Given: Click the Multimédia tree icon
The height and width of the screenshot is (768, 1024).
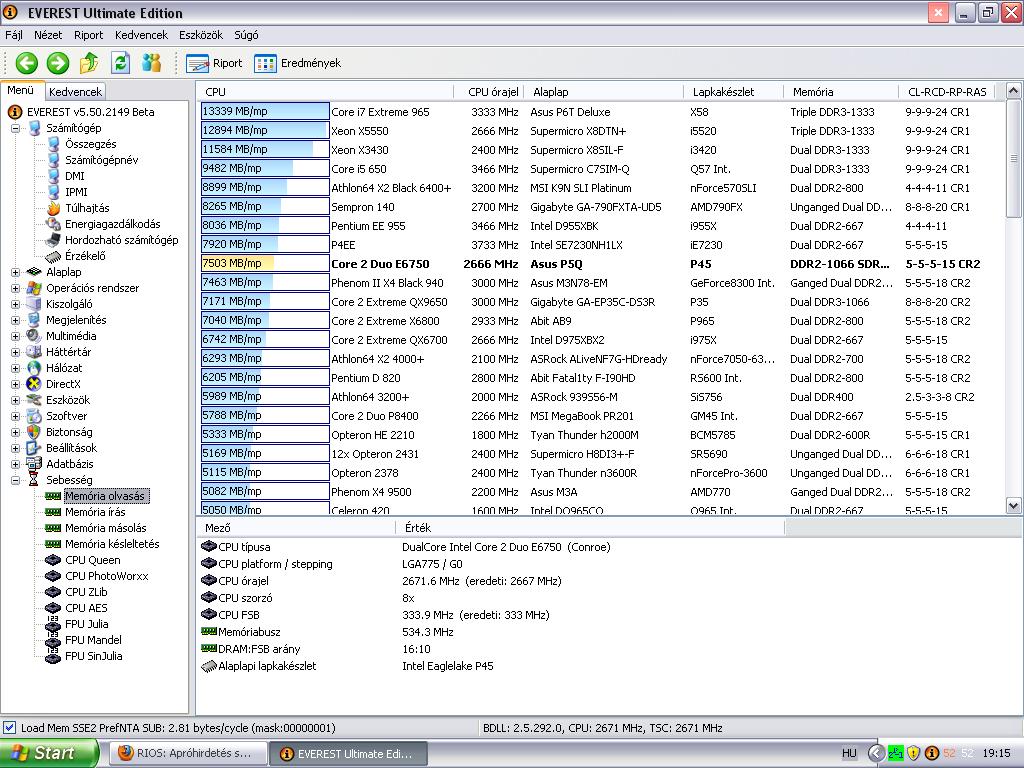Looking at the screenshot, I should [34, 336].
